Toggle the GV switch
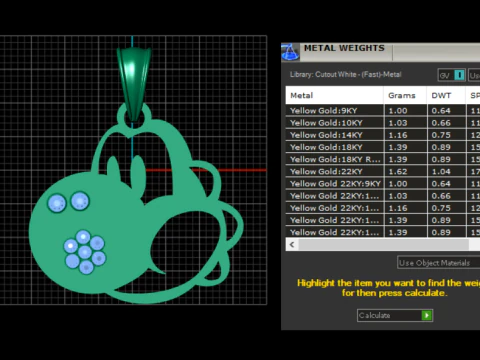Screen dimensions: 480x360 pyautogui.click(x=451, y=75)
